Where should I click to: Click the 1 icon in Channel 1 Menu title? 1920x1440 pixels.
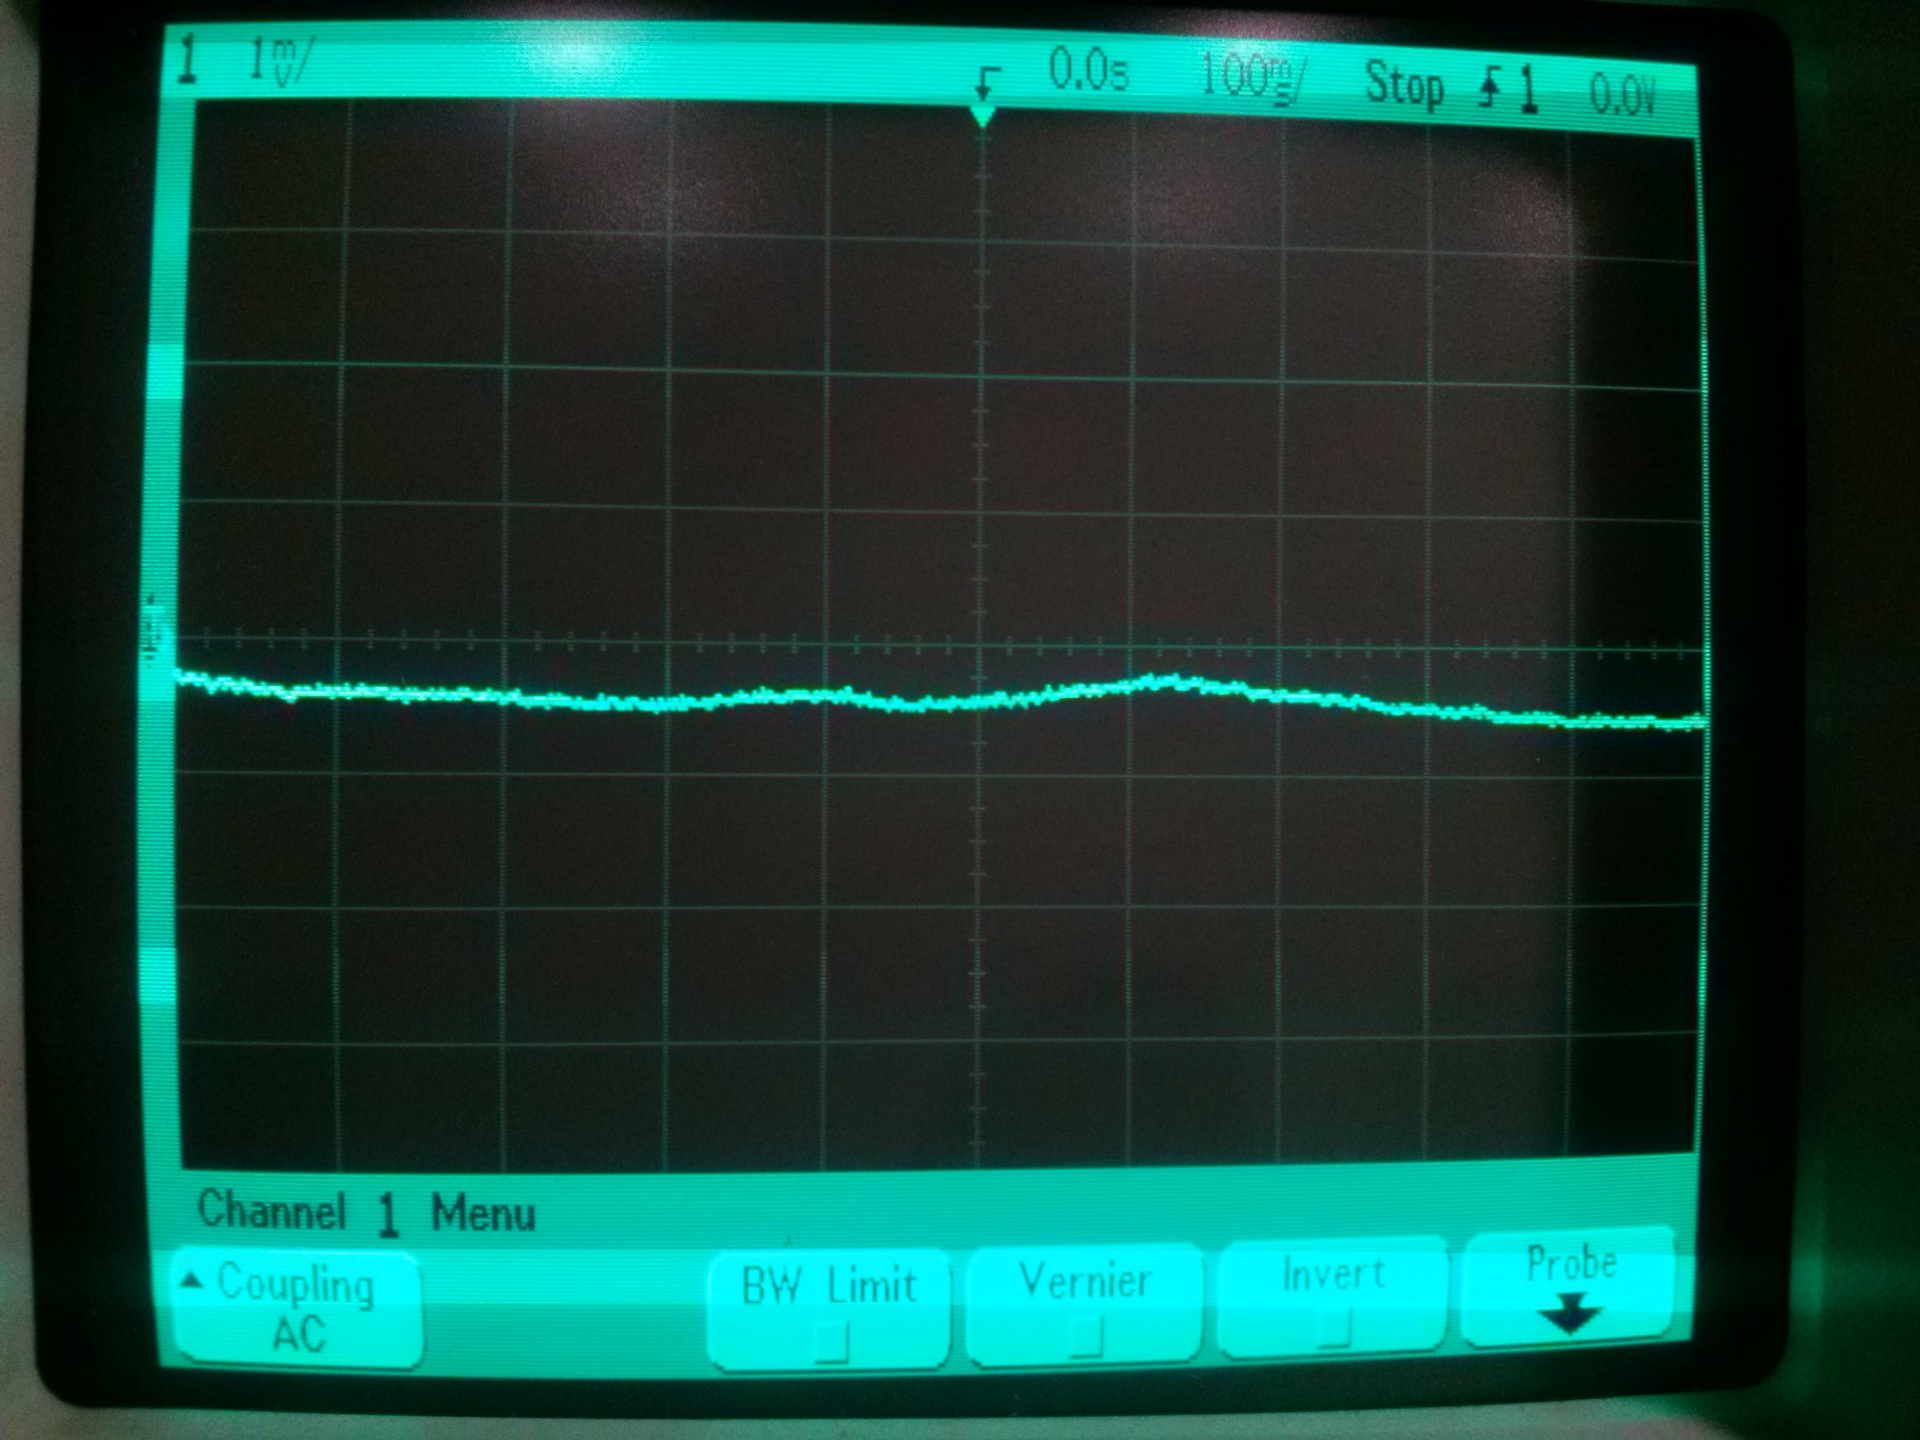click(388, 1215)
